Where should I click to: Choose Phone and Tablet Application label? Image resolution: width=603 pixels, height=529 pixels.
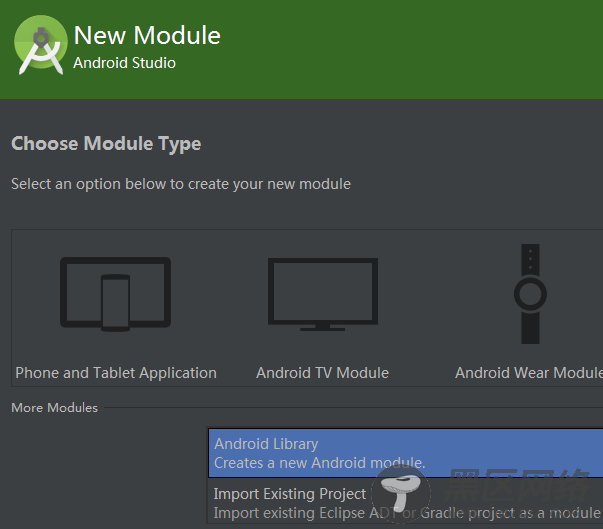click(x=116, y=373)
